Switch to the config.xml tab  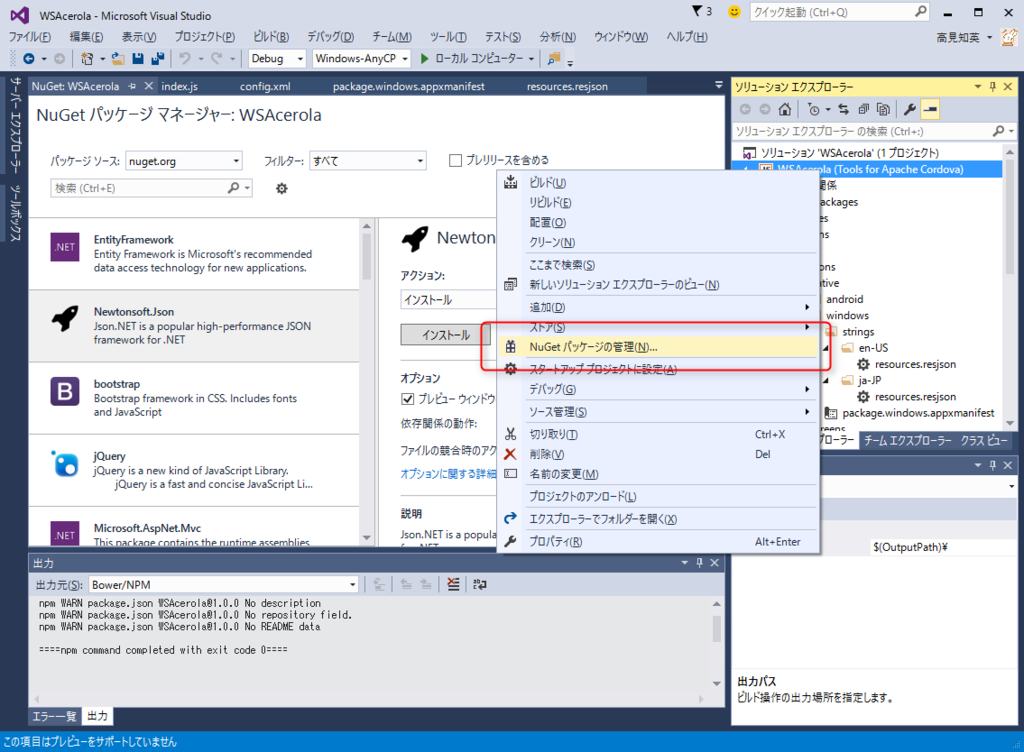pos(265,86)
